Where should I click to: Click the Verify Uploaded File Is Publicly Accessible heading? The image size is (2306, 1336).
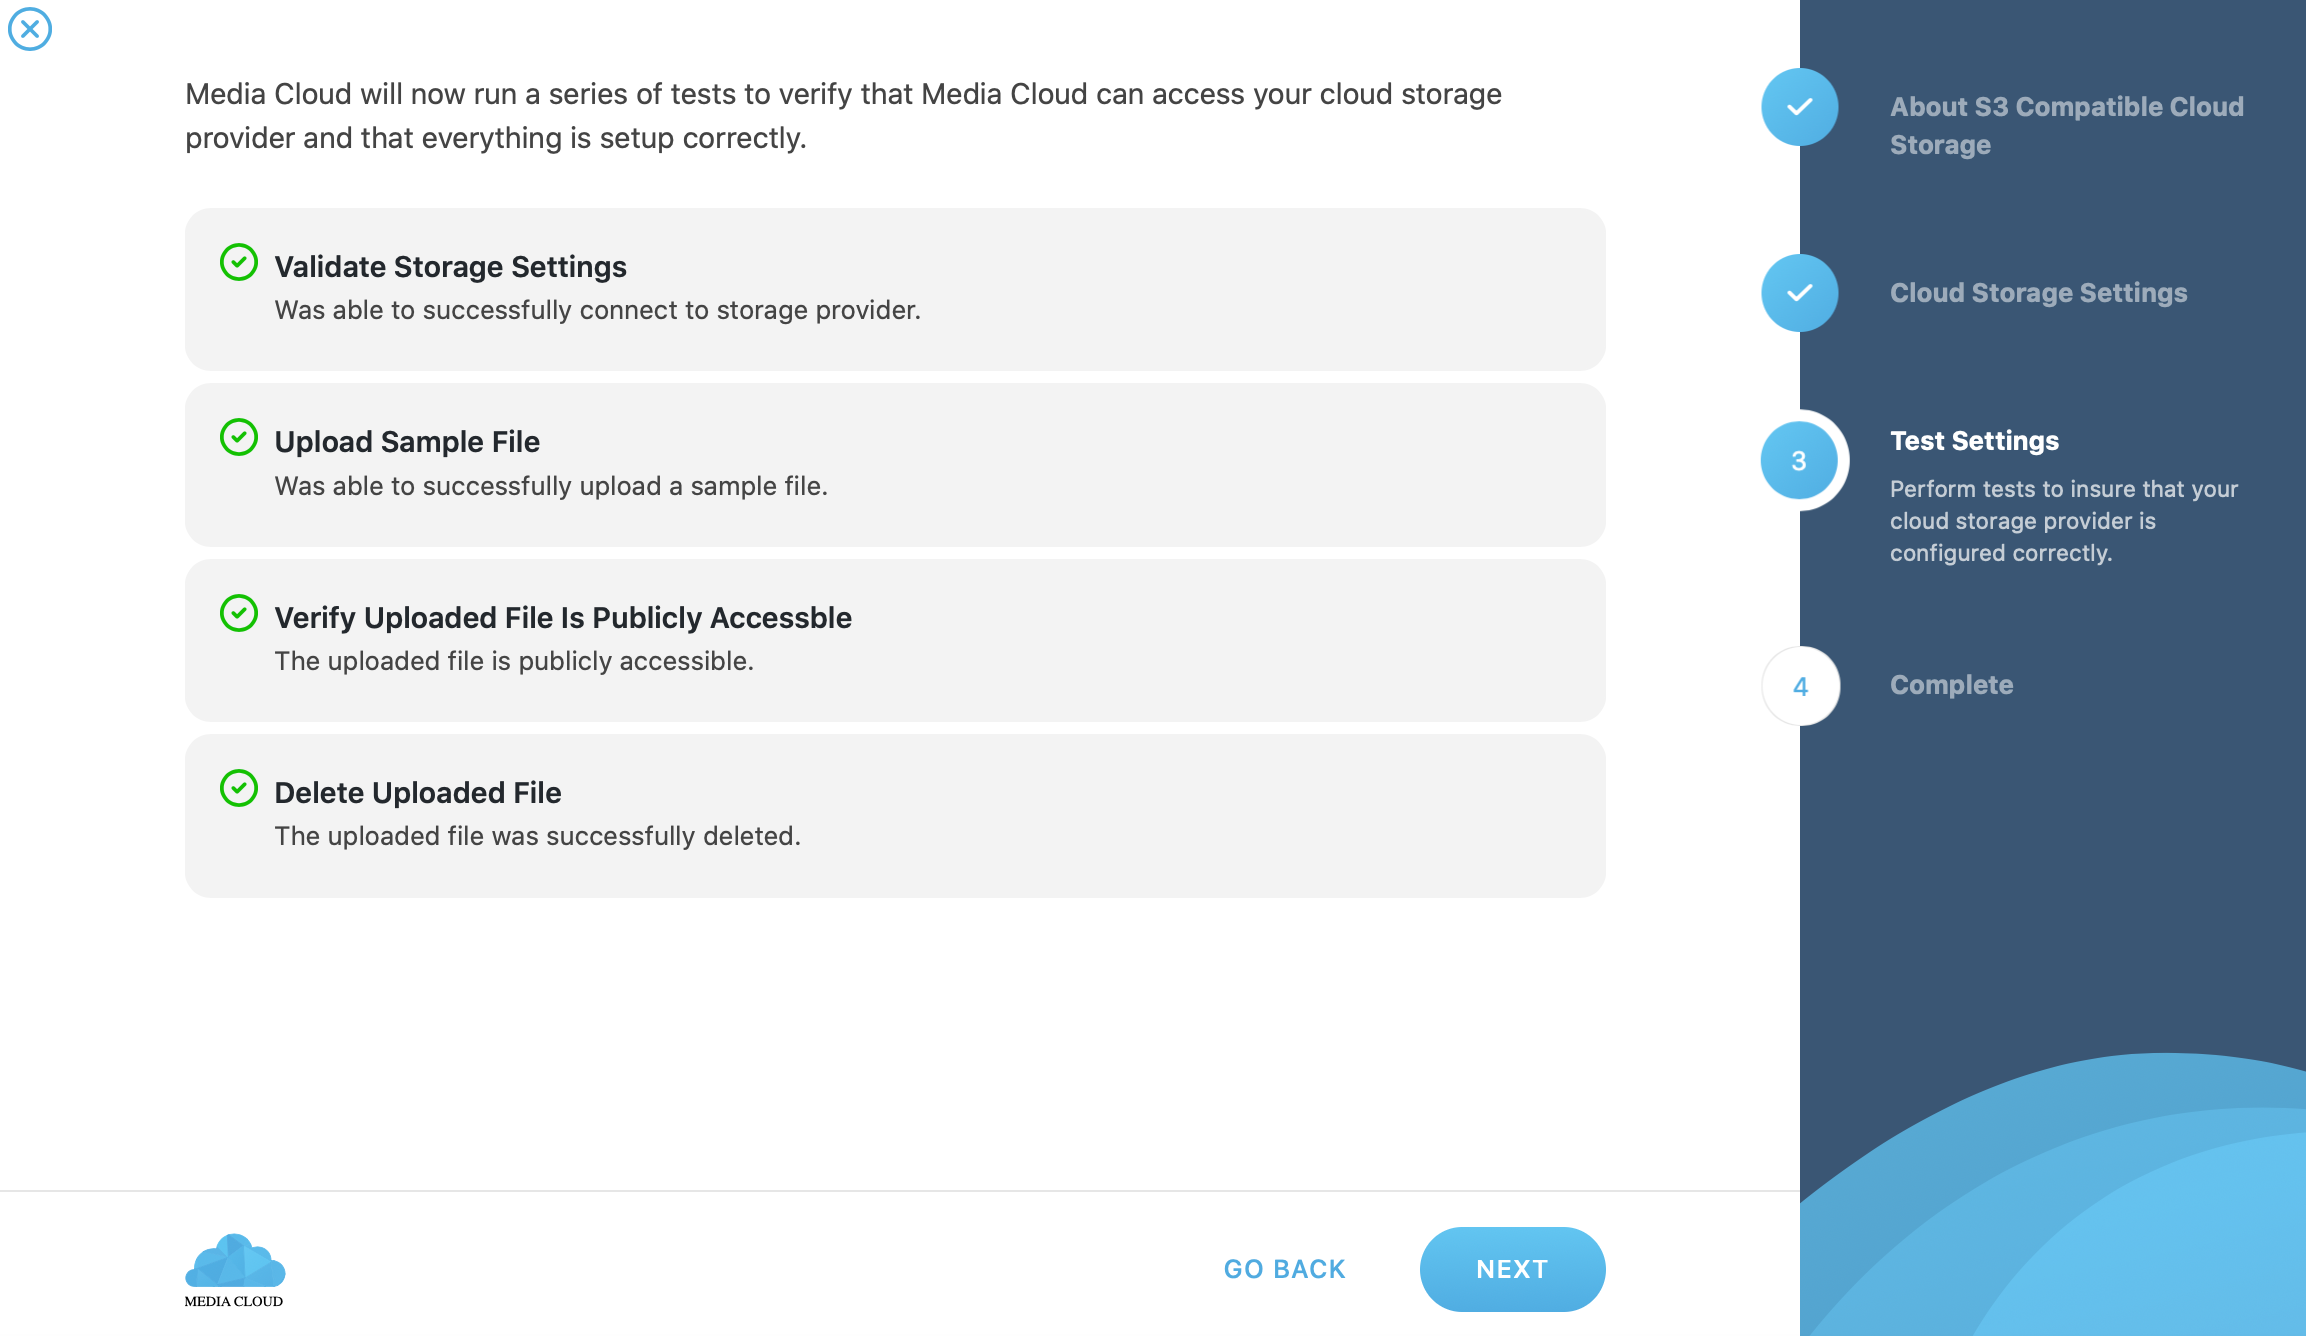(x=563, y=618)
